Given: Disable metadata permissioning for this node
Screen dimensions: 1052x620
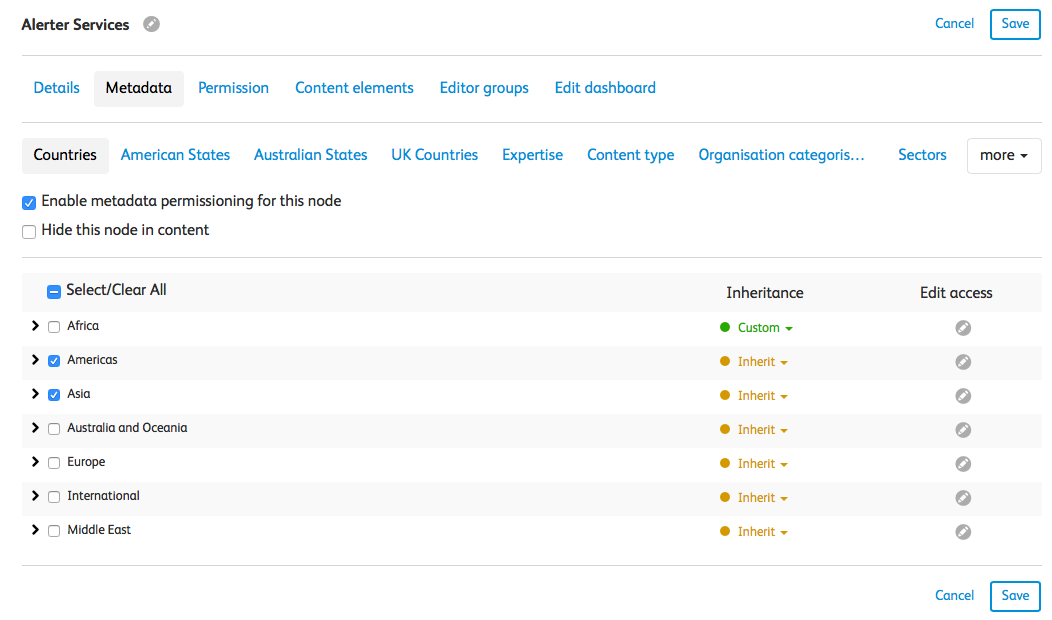Looking at the screenshot, I should point(29,202).
